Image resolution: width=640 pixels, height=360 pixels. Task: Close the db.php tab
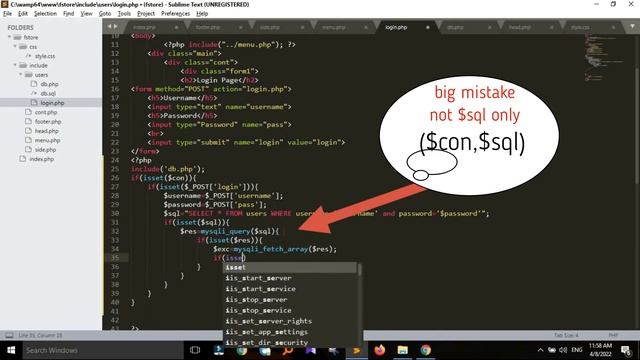(x=489, y=27)
